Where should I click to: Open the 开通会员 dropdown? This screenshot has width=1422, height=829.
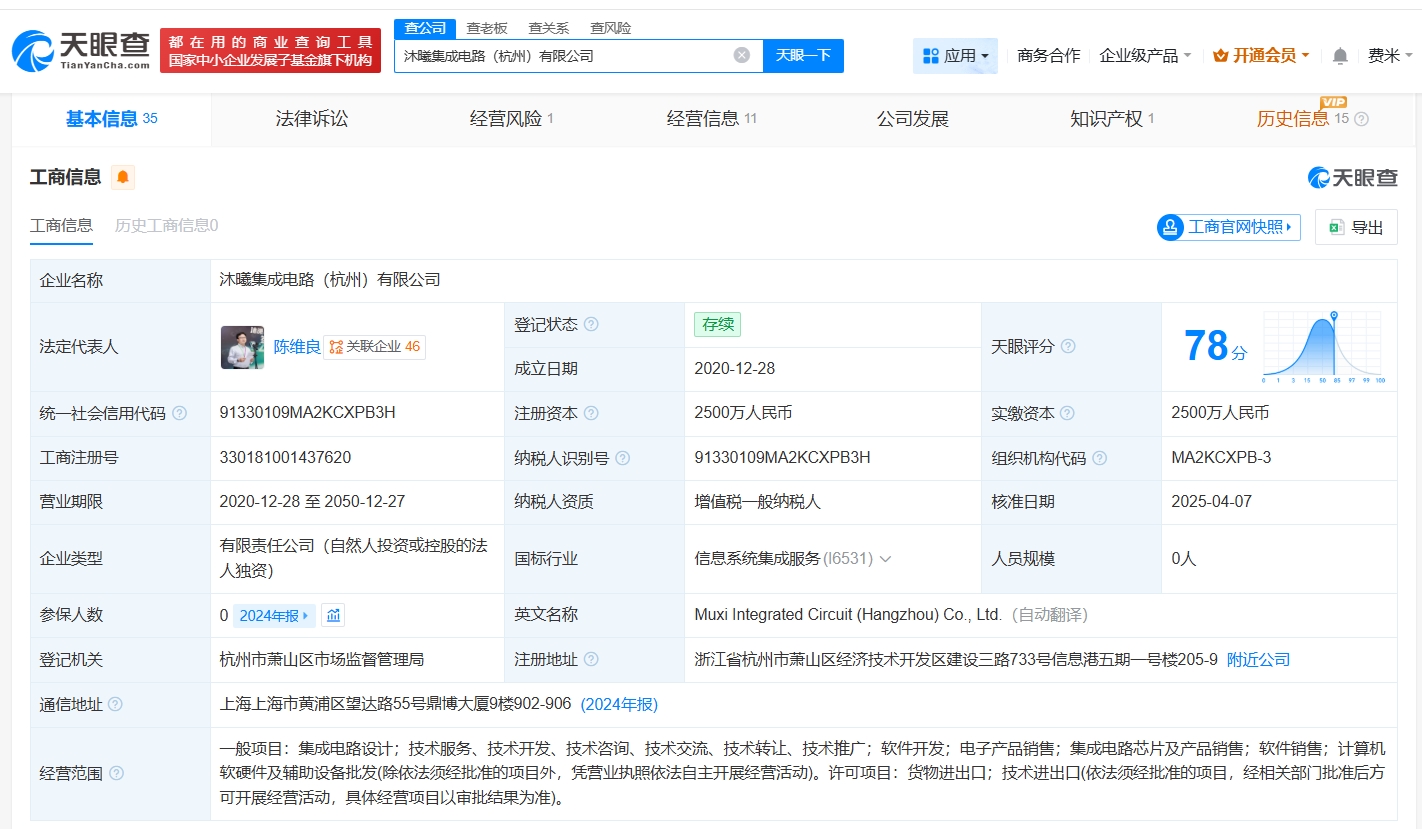[x=1261, y=56]
